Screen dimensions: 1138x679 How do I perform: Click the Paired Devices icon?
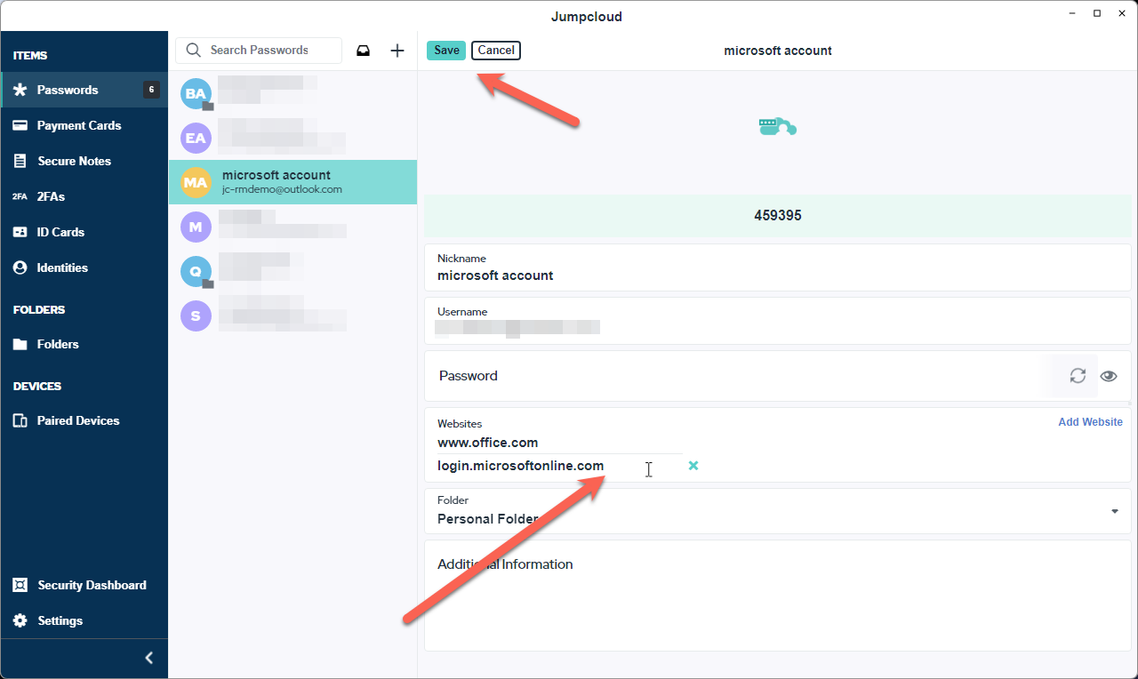pos(20,421)
